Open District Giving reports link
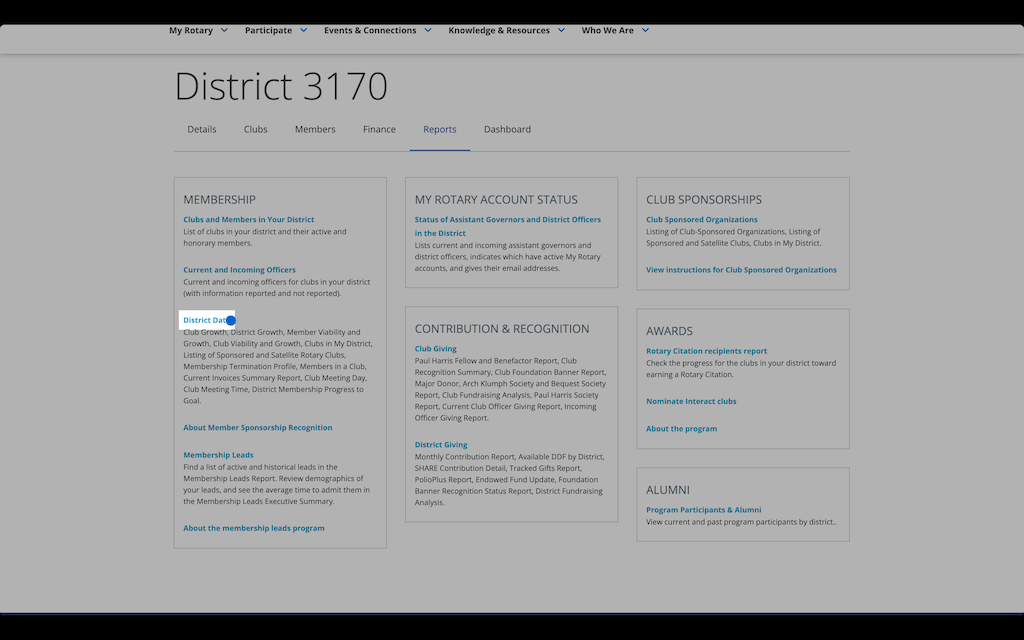 click(441, 445)
